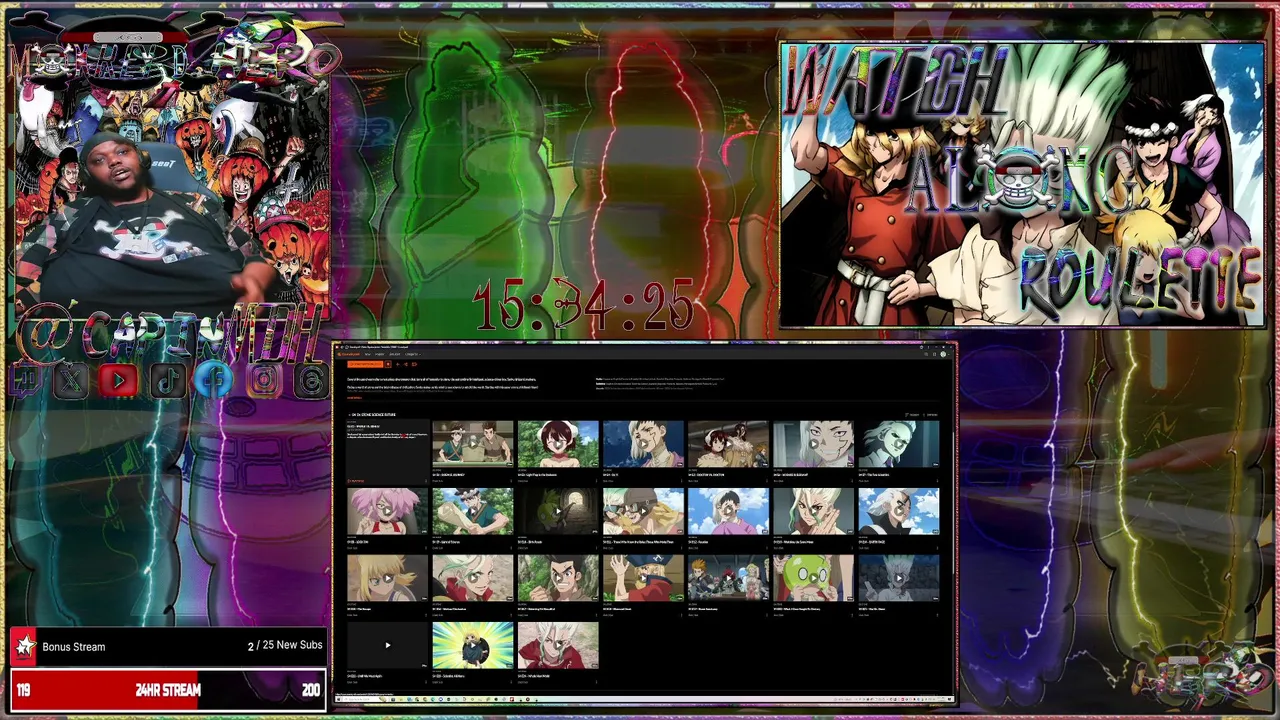Screen dimensions: 1280x720
Task: Open last-row thumbnail of white-haired Senku in red
Action: coord(558,645)
